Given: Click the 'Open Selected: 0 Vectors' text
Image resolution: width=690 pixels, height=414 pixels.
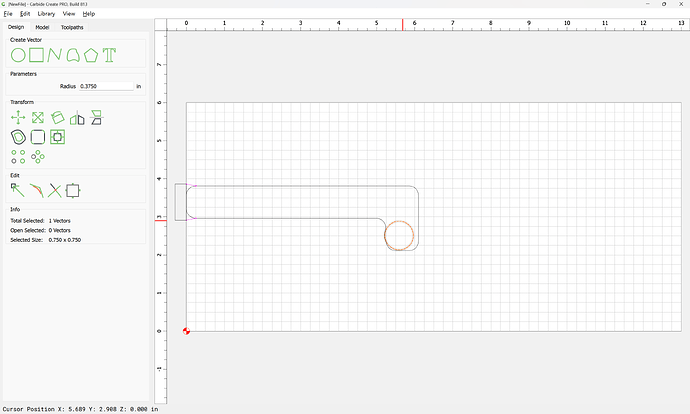Looking at the screenshot, I should click(x=40, y=231).
